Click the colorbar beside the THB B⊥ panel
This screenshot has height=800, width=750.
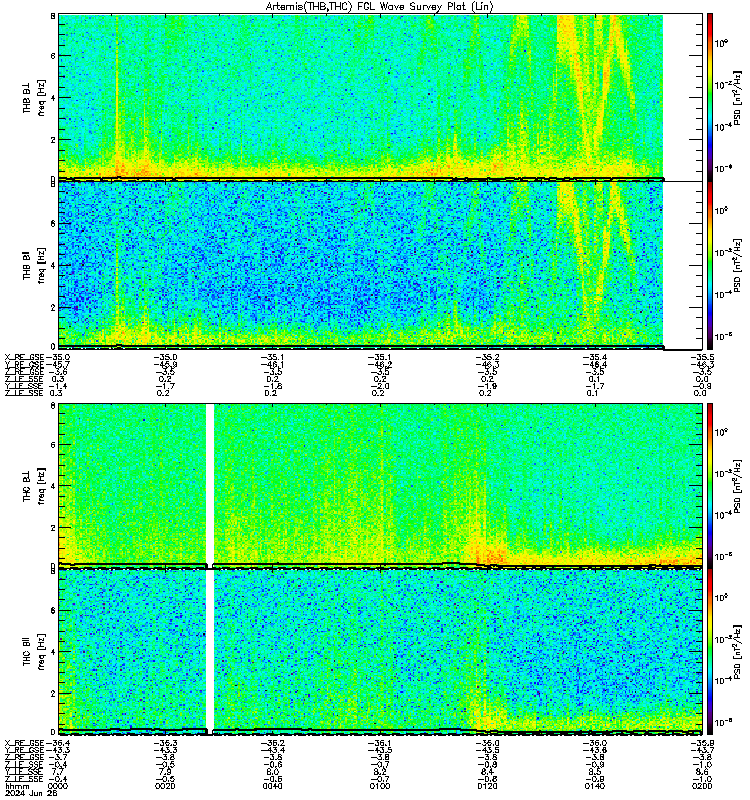710,97
